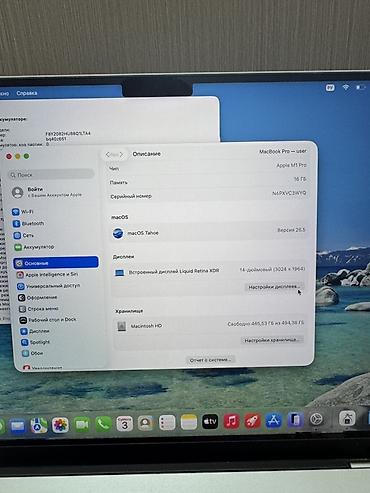Image resolution: width=370 pixels, height=493 pixels.
Task: Open Обои in the sidebar
Action: 32,353
